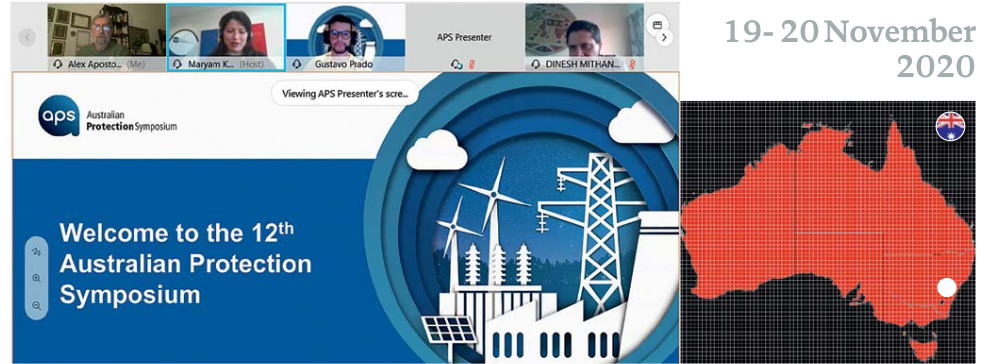The width and height of the screenshot is (985, 364).
Task: Click Dinesh Mithan's red muted mic icon
Action: (x=632, y=64)
